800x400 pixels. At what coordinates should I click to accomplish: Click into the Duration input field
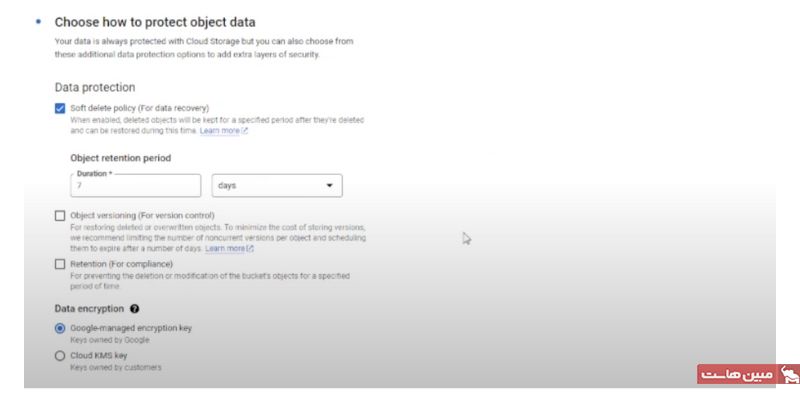pos(135,186)
